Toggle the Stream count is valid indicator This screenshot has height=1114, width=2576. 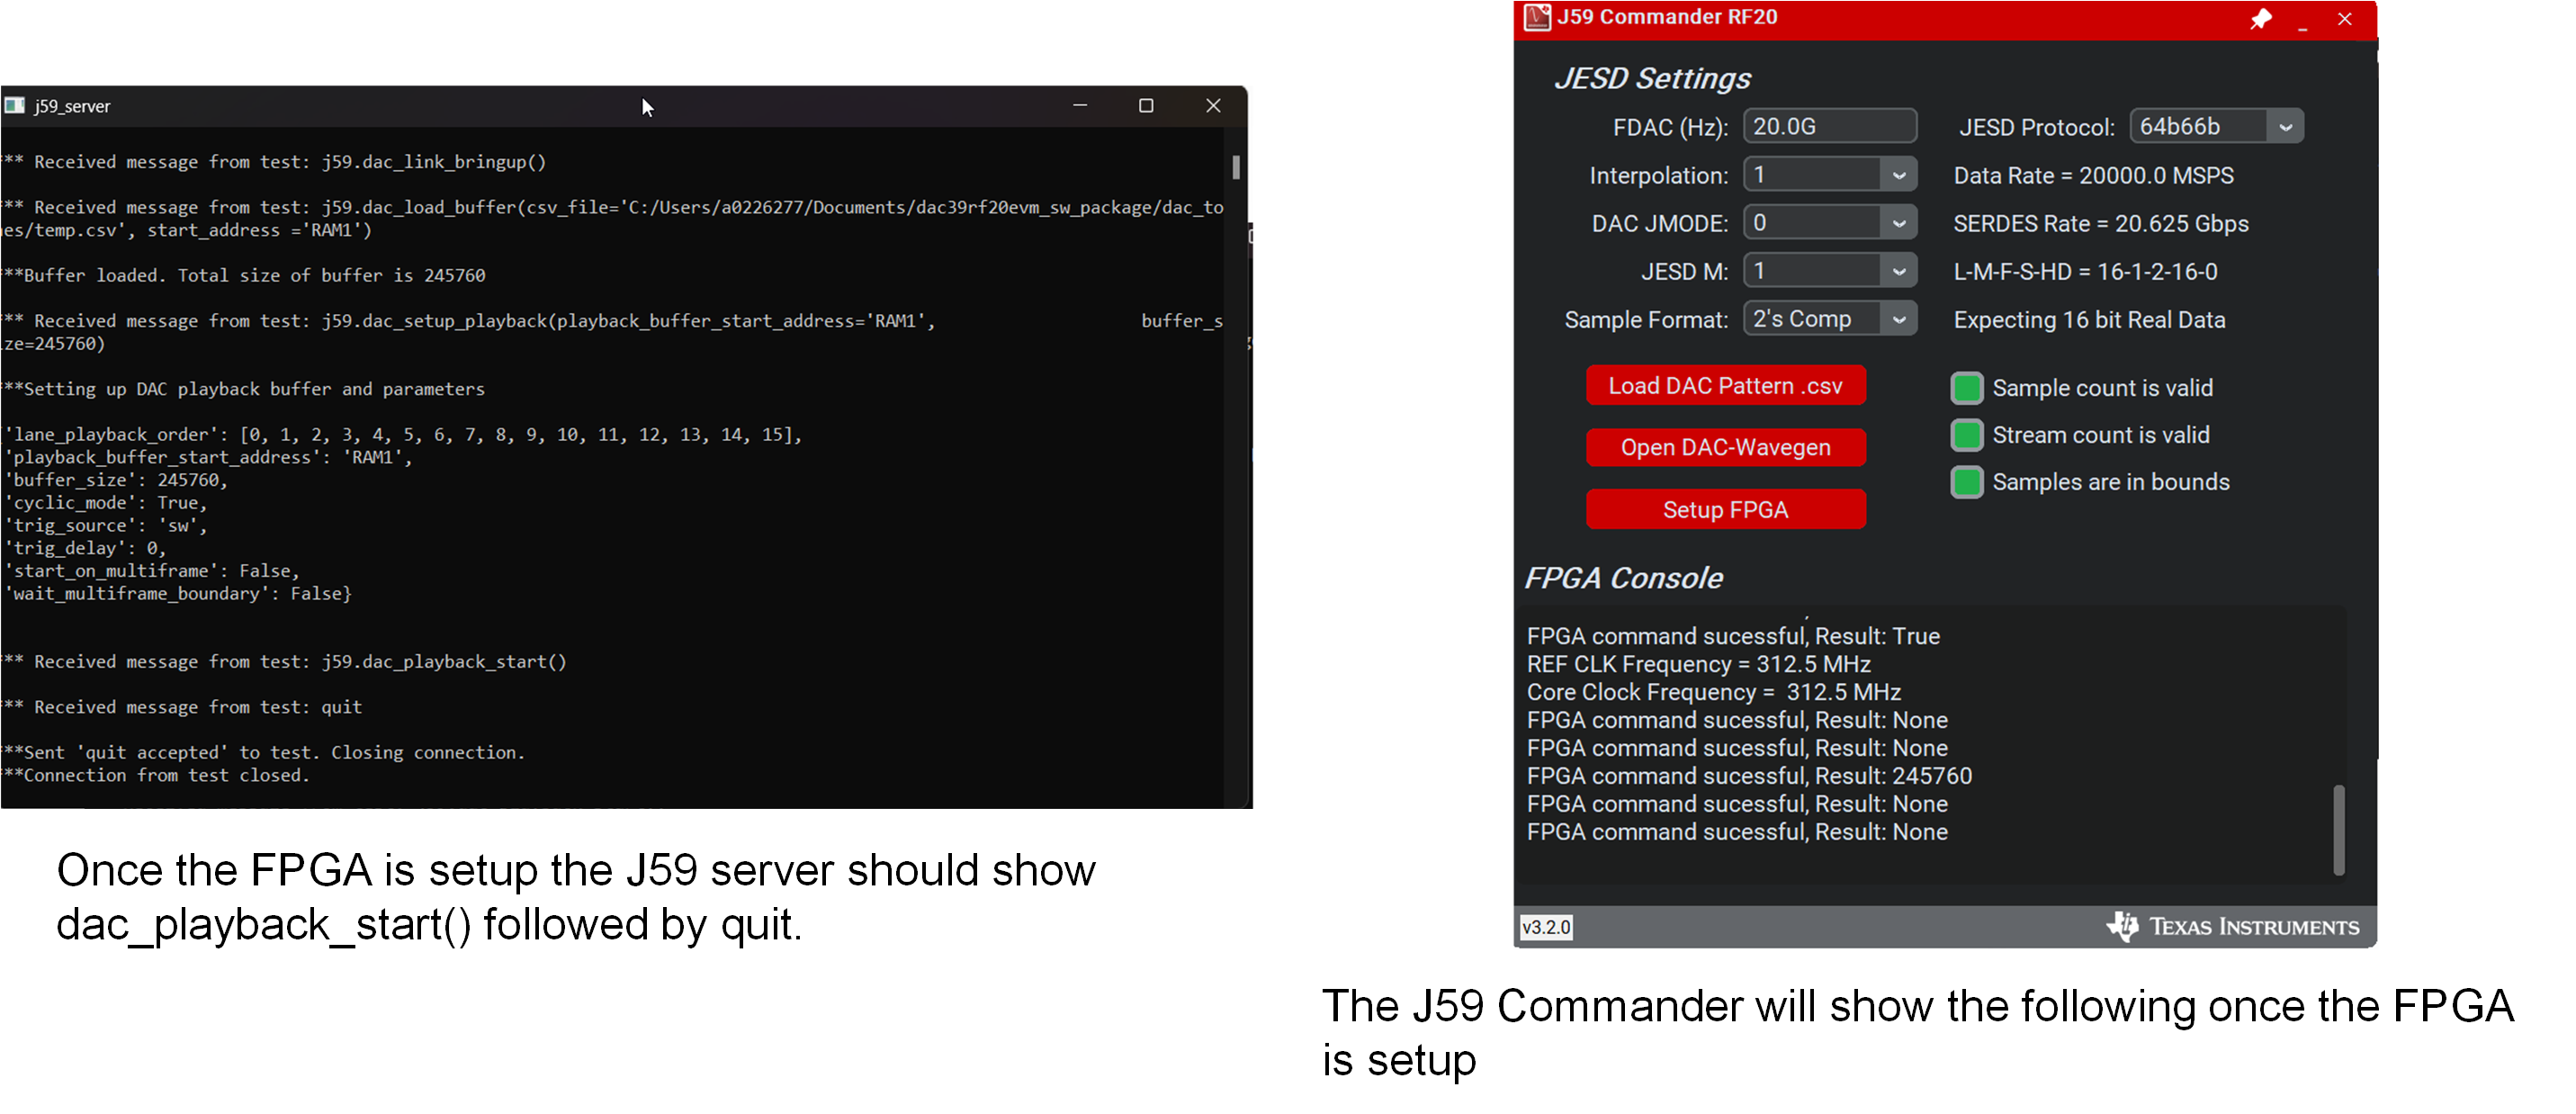(1967, 434)
